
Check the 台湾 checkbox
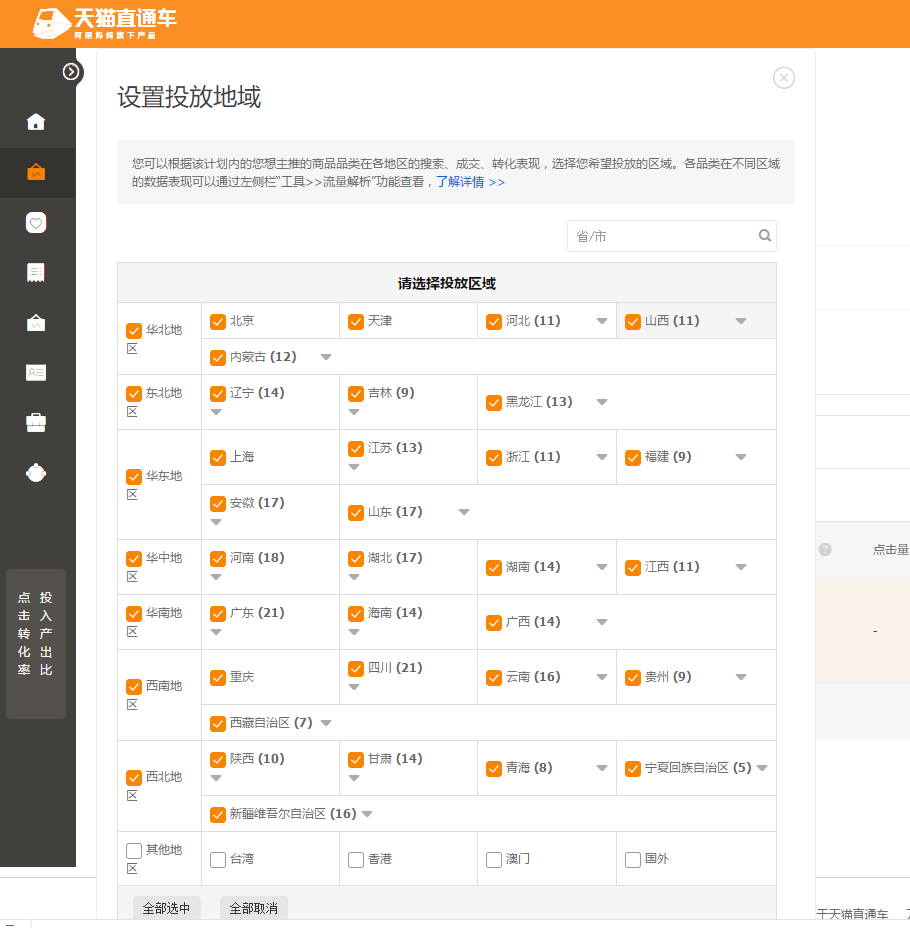pyautogui.click(x=218, y=860)
